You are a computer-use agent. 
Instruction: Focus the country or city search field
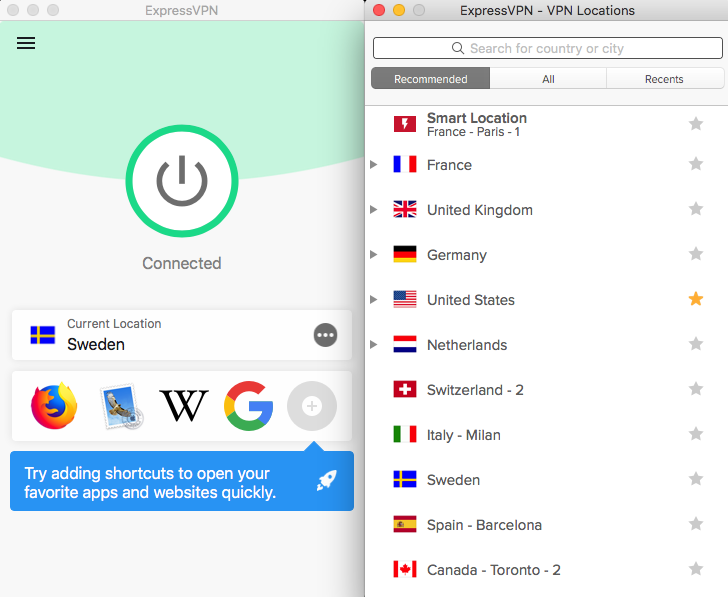(x=548, y=48)
